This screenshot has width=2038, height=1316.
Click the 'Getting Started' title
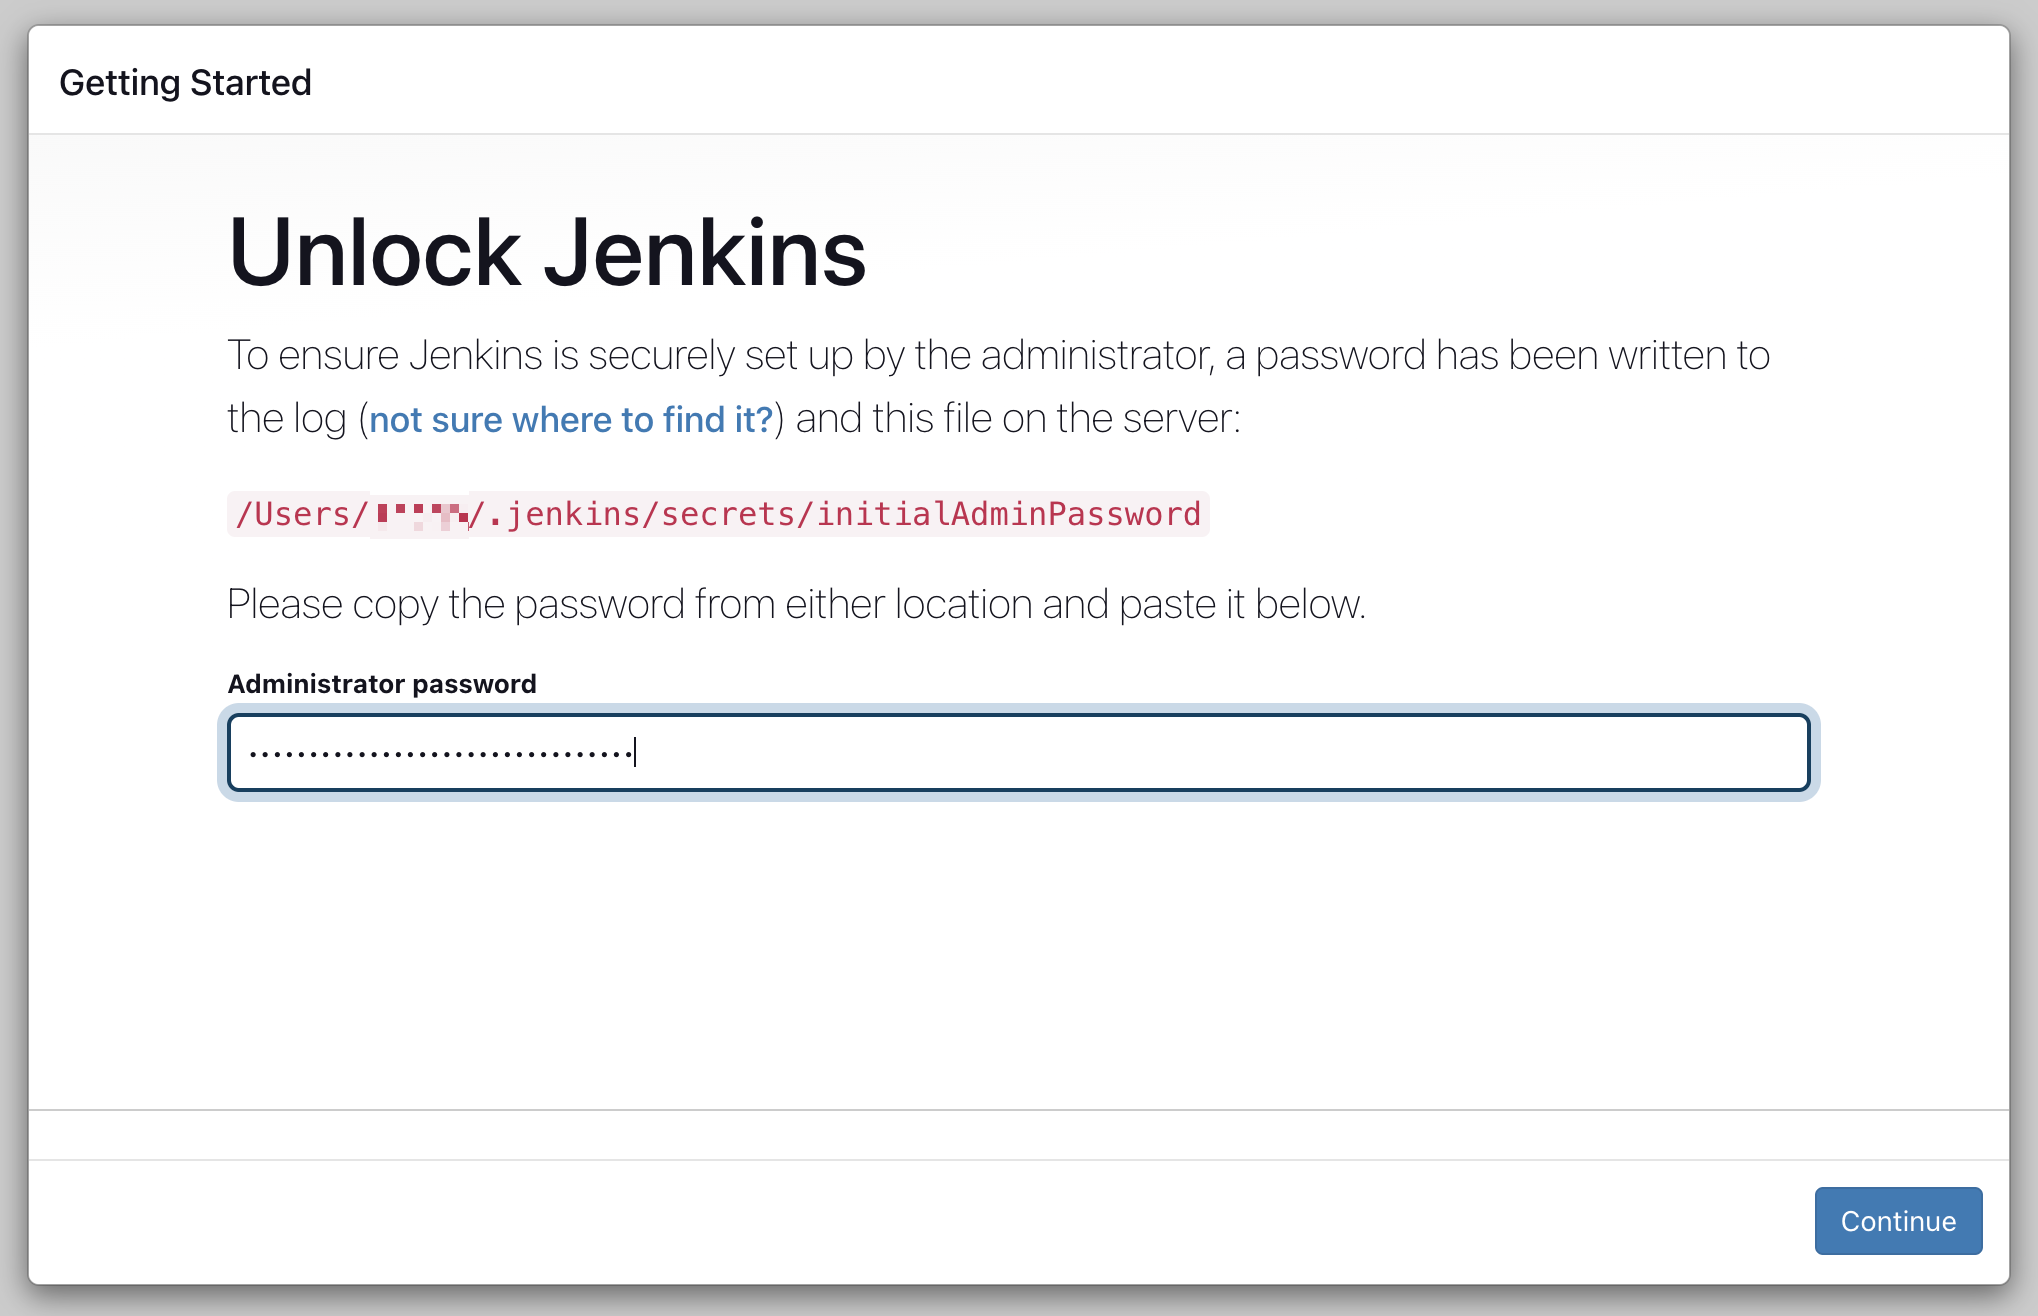185,82
